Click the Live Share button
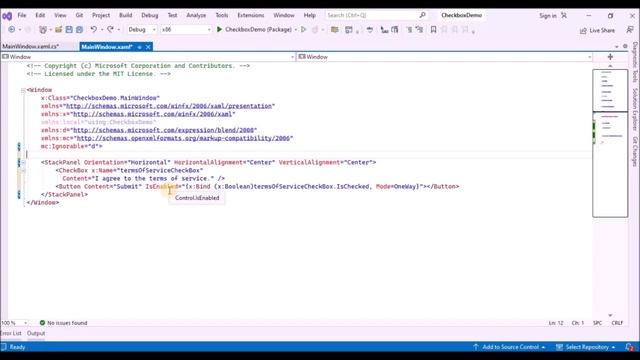 pos(598,31)
